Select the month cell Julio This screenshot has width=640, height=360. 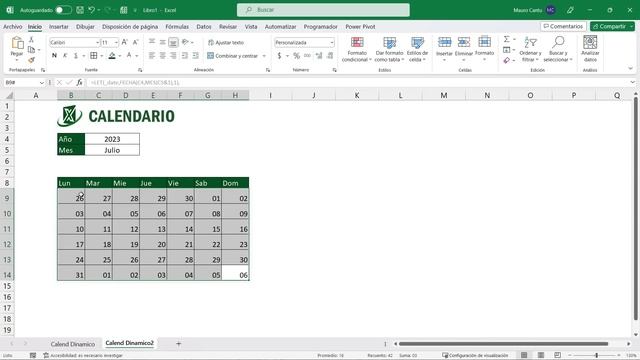coord(112,150)
